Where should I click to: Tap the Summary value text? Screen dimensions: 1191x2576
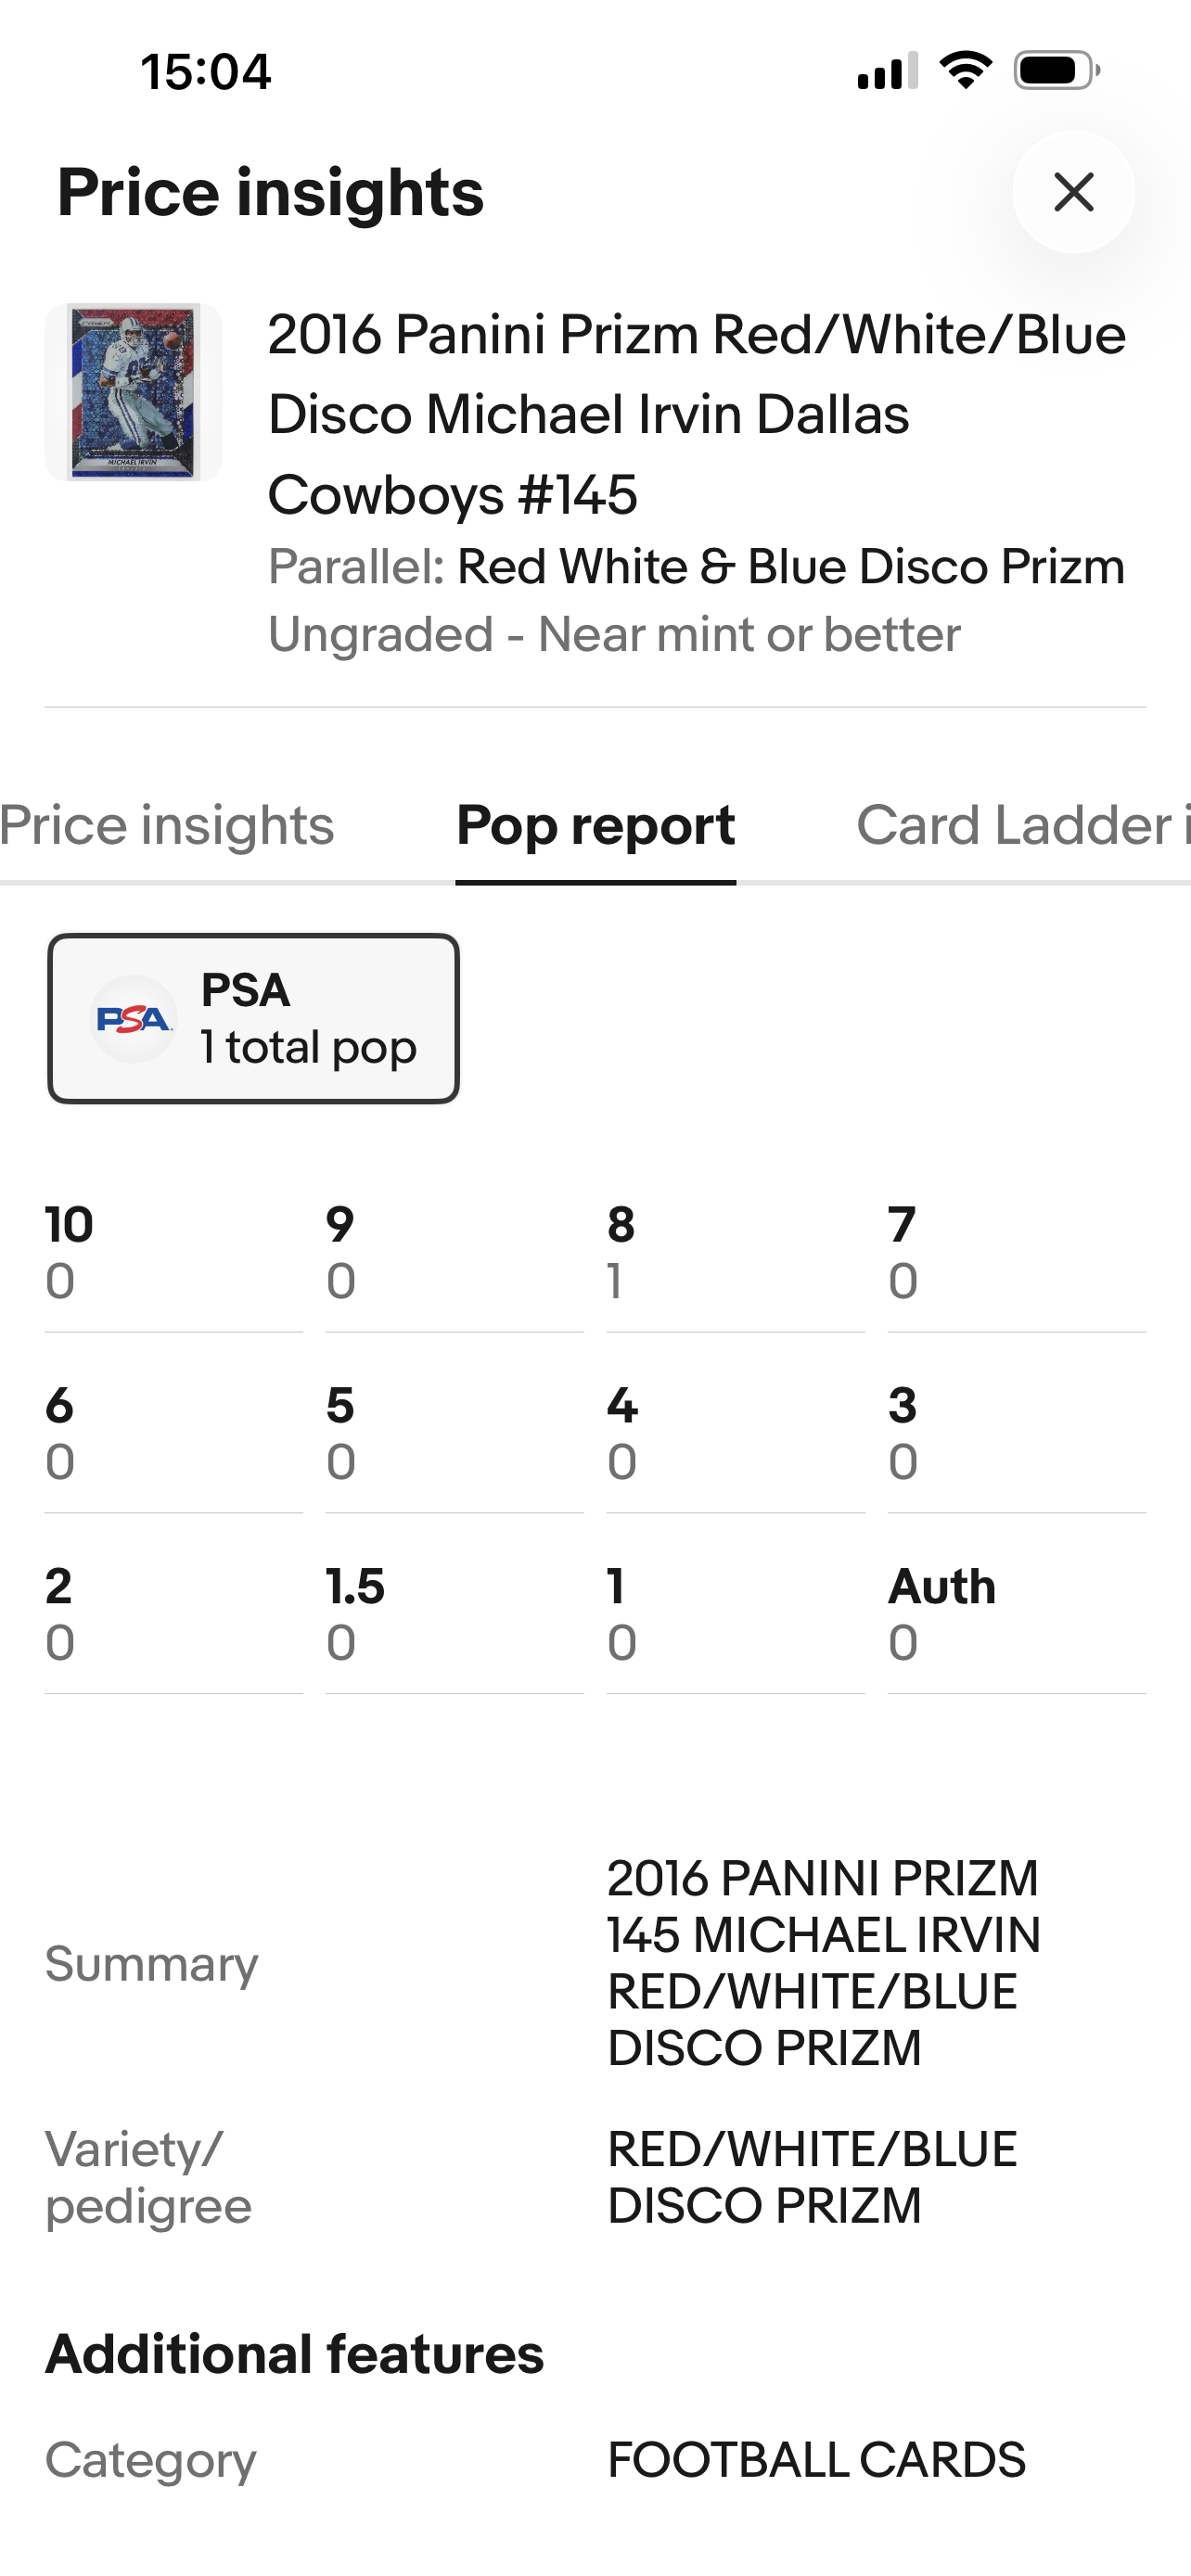824,1963
